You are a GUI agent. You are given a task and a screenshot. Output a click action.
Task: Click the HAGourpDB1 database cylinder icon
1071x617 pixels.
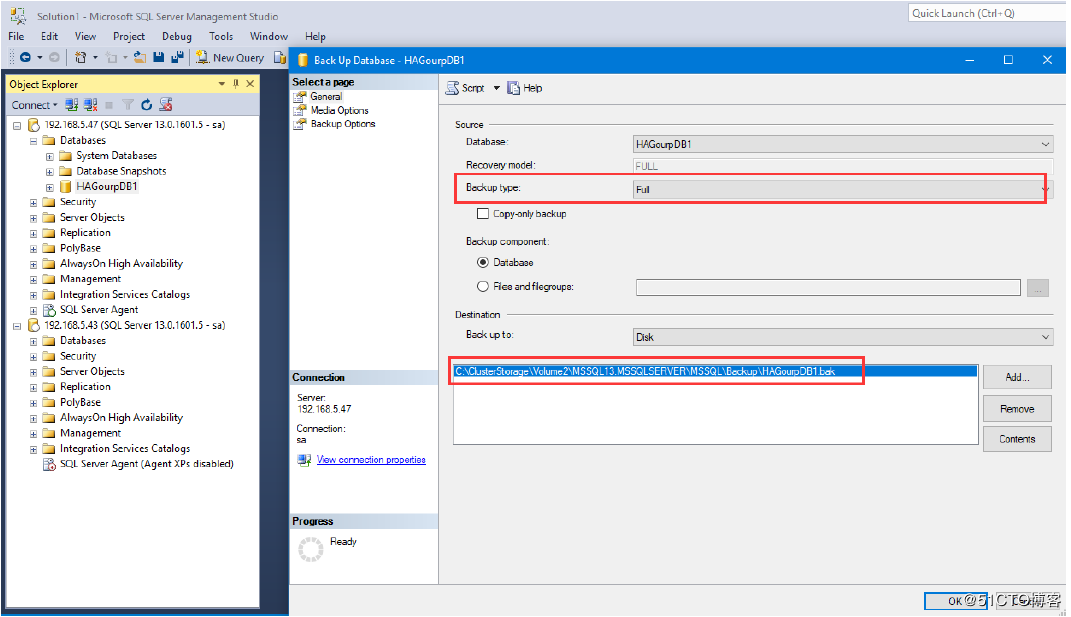click(65, 187)
